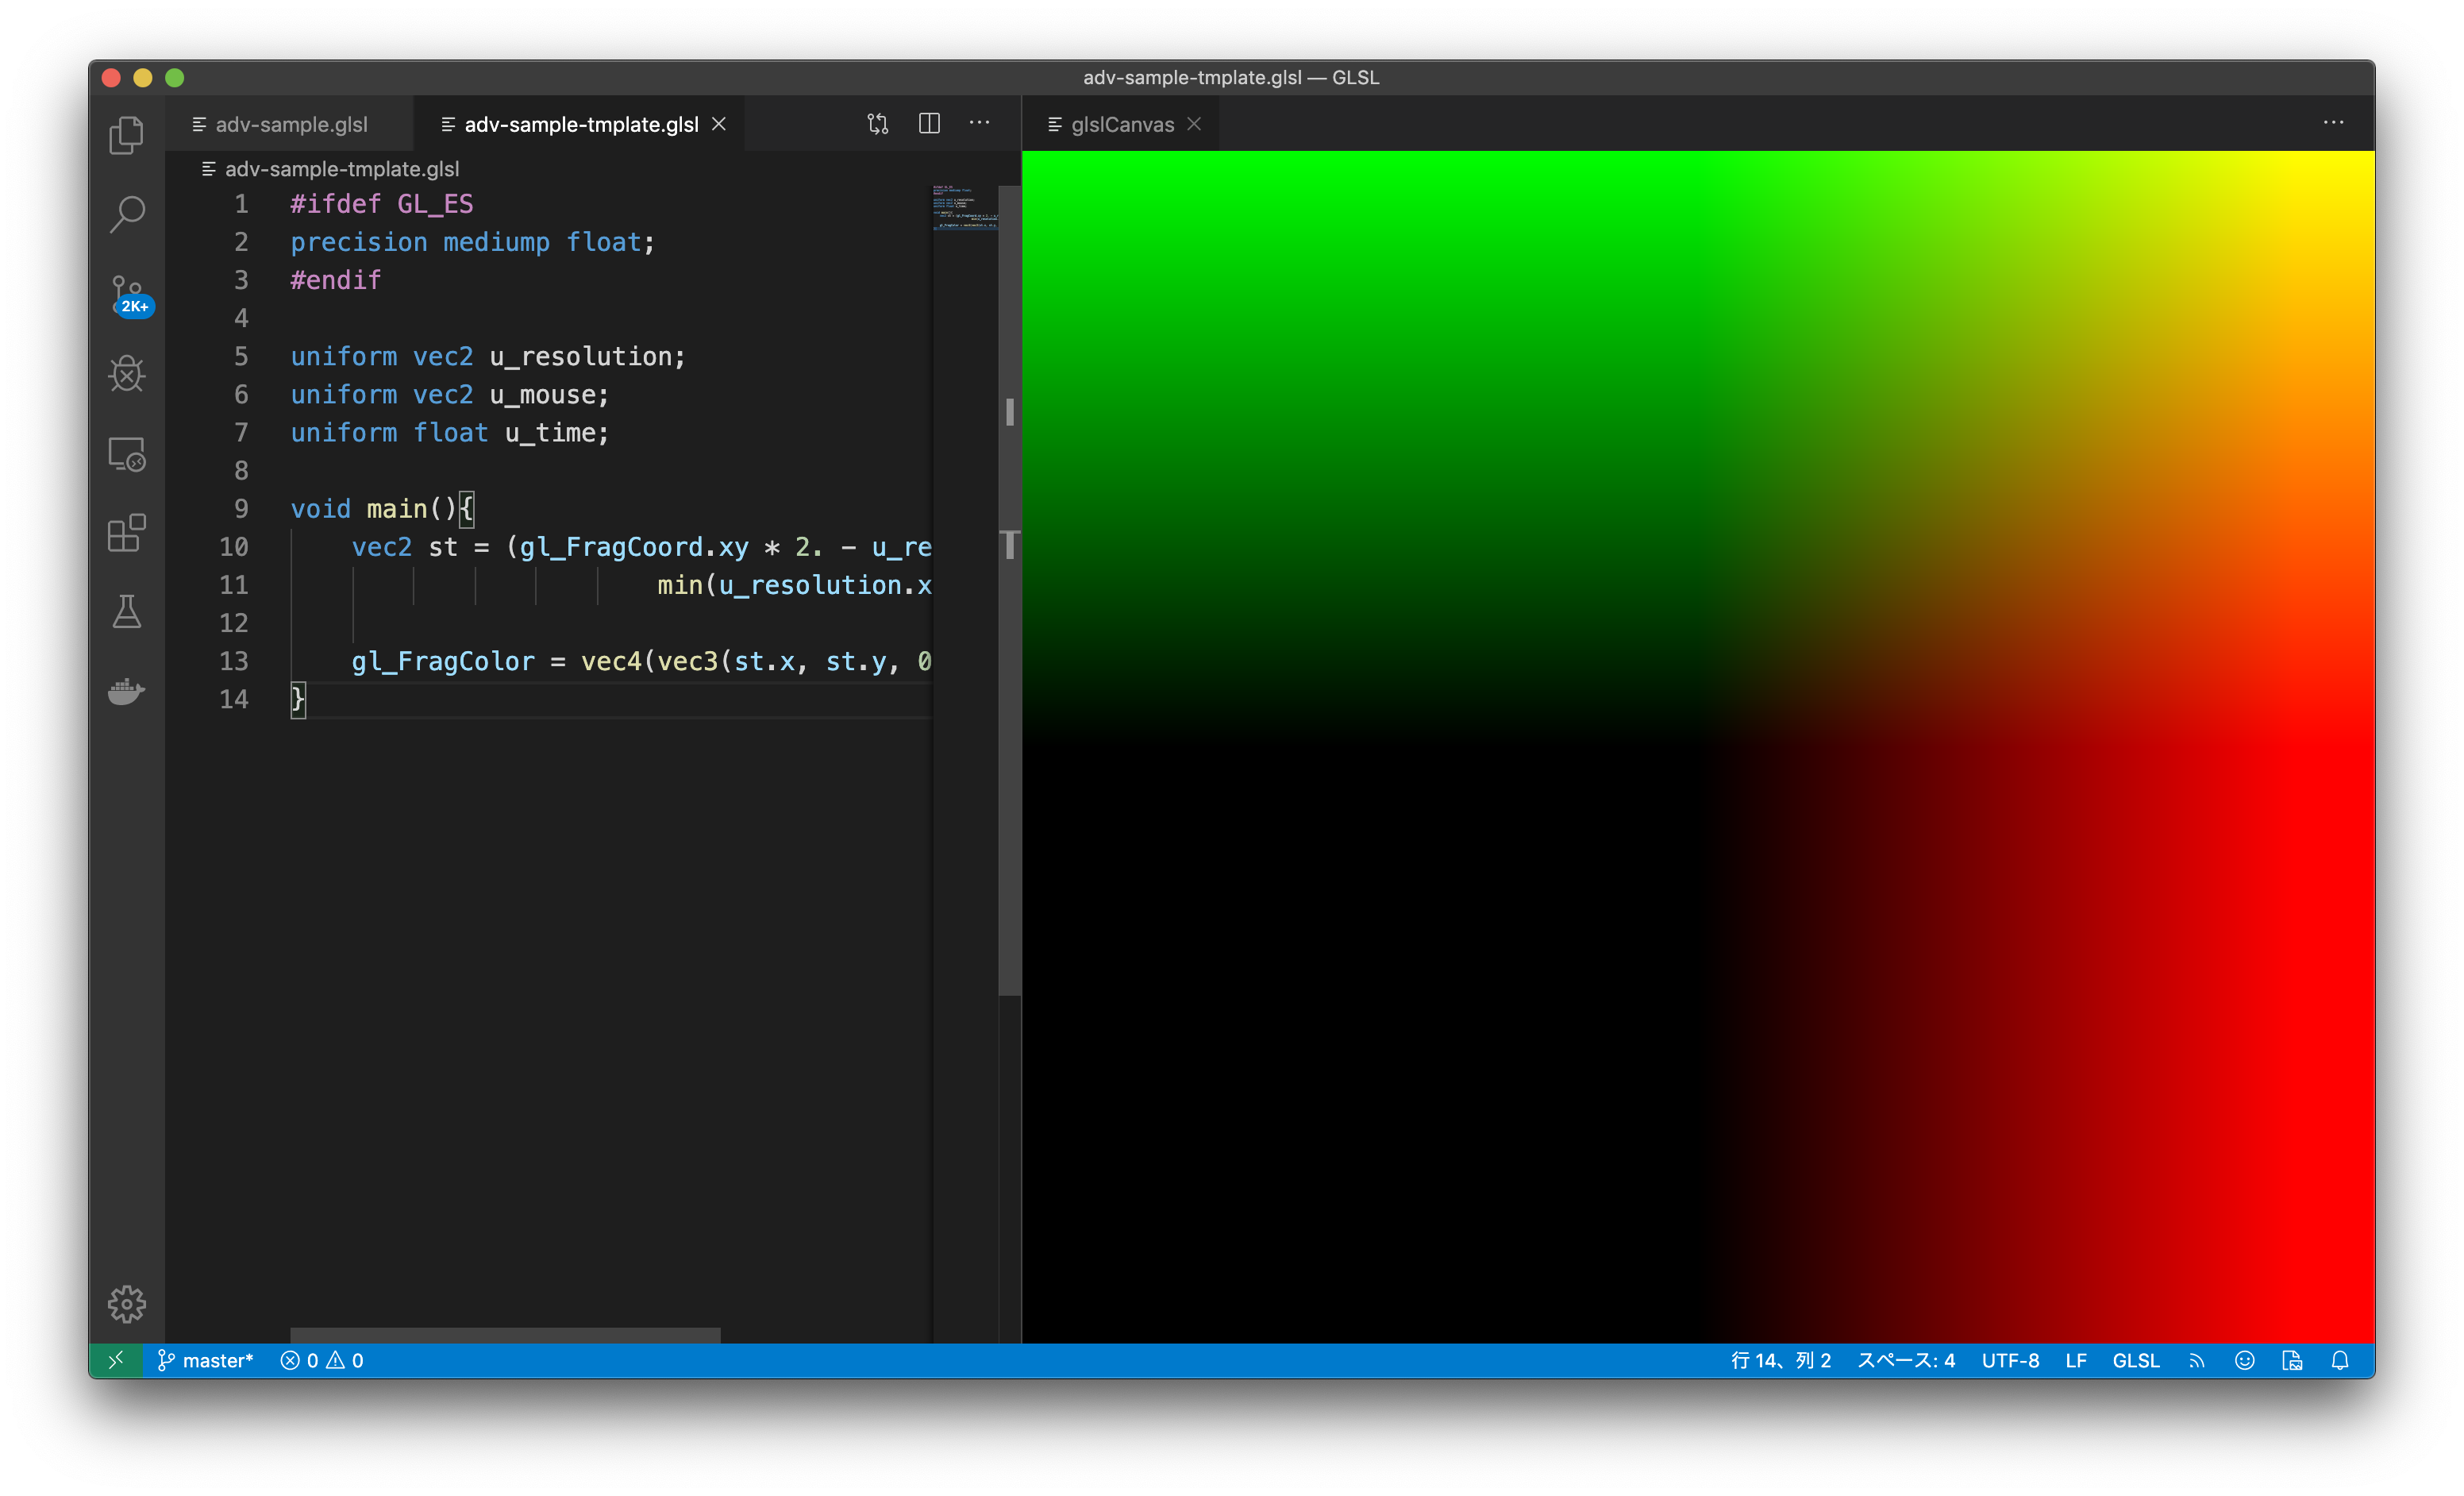The image size is (2464, 1496).
Task: Open notifications bell
Action: (2340, 1360)
